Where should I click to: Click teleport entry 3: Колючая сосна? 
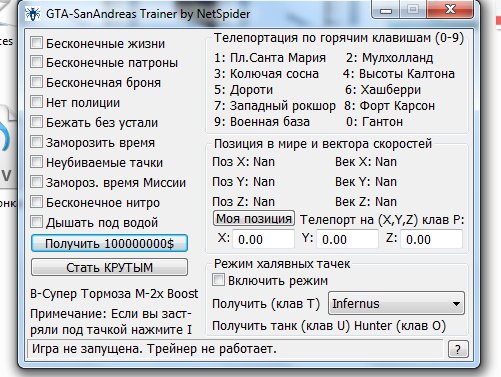[266, 74]
